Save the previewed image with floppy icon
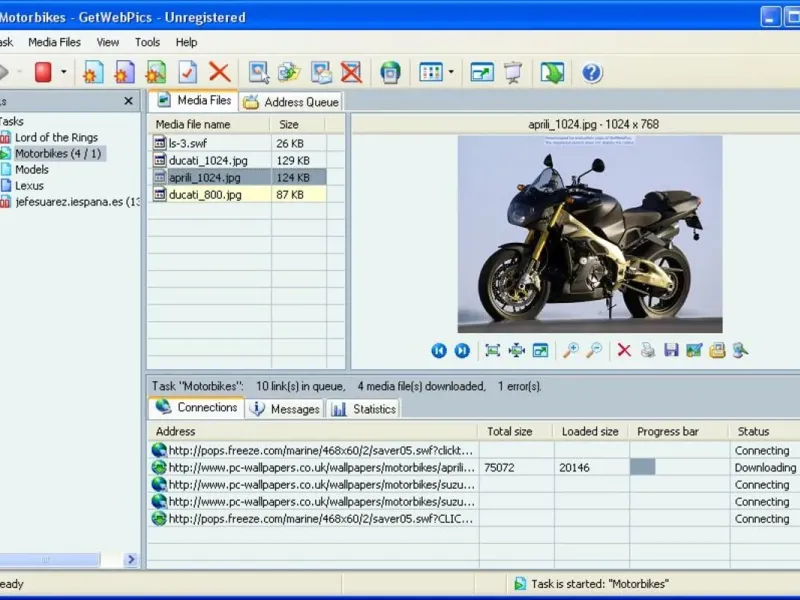This screenshot has width=800, height=600. point(671,350)
